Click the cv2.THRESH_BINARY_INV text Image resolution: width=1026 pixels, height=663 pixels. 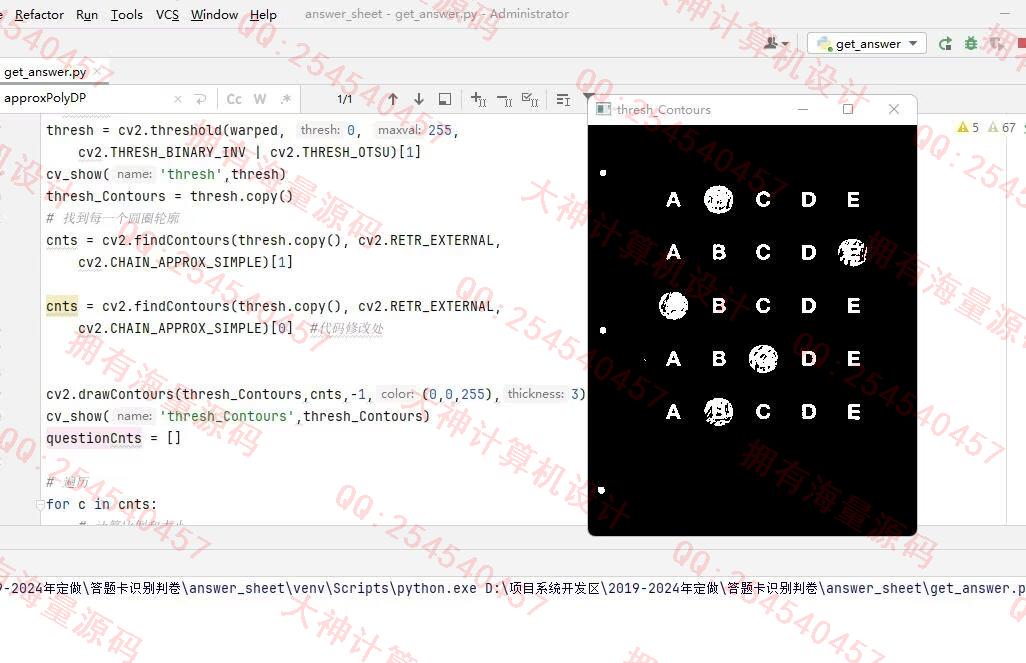coord(162,152)
